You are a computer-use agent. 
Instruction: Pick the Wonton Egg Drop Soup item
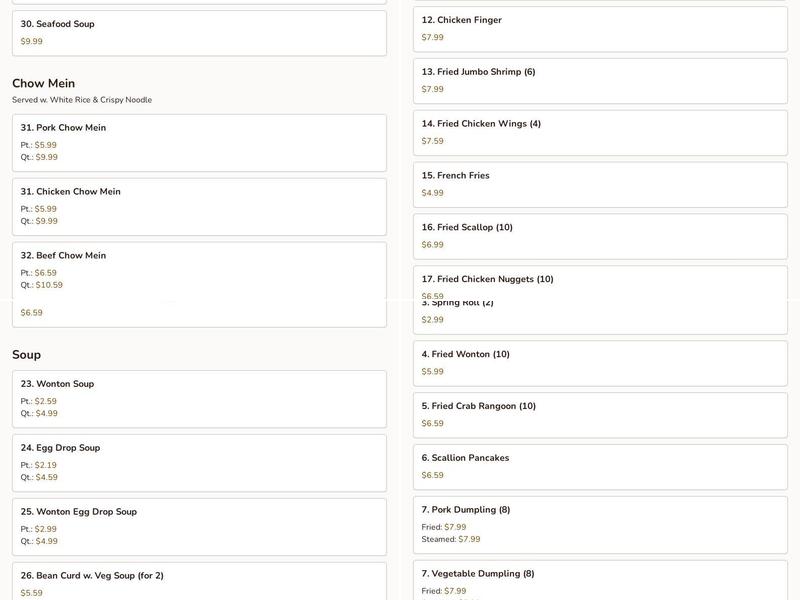[x=199, y=526]
